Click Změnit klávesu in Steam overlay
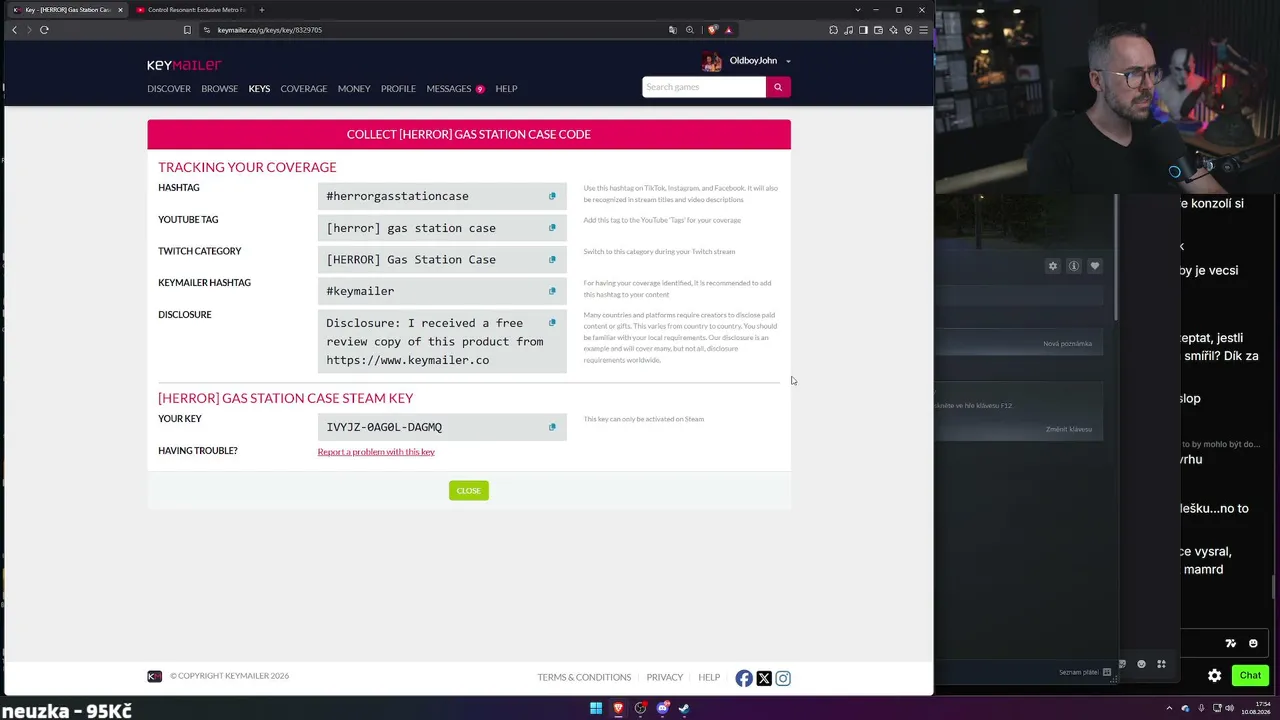 tap(1069, 430)
